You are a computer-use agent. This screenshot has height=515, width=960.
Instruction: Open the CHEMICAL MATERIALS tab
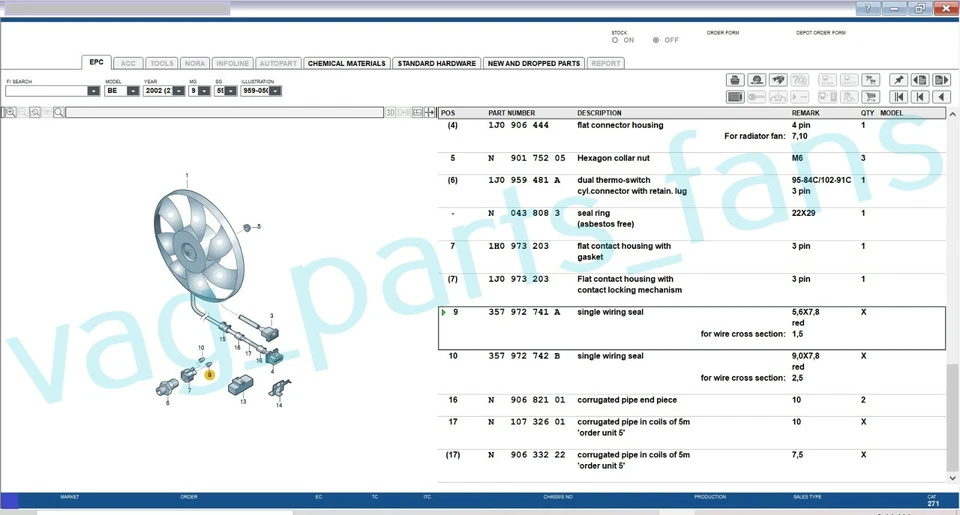pos(347,63)
